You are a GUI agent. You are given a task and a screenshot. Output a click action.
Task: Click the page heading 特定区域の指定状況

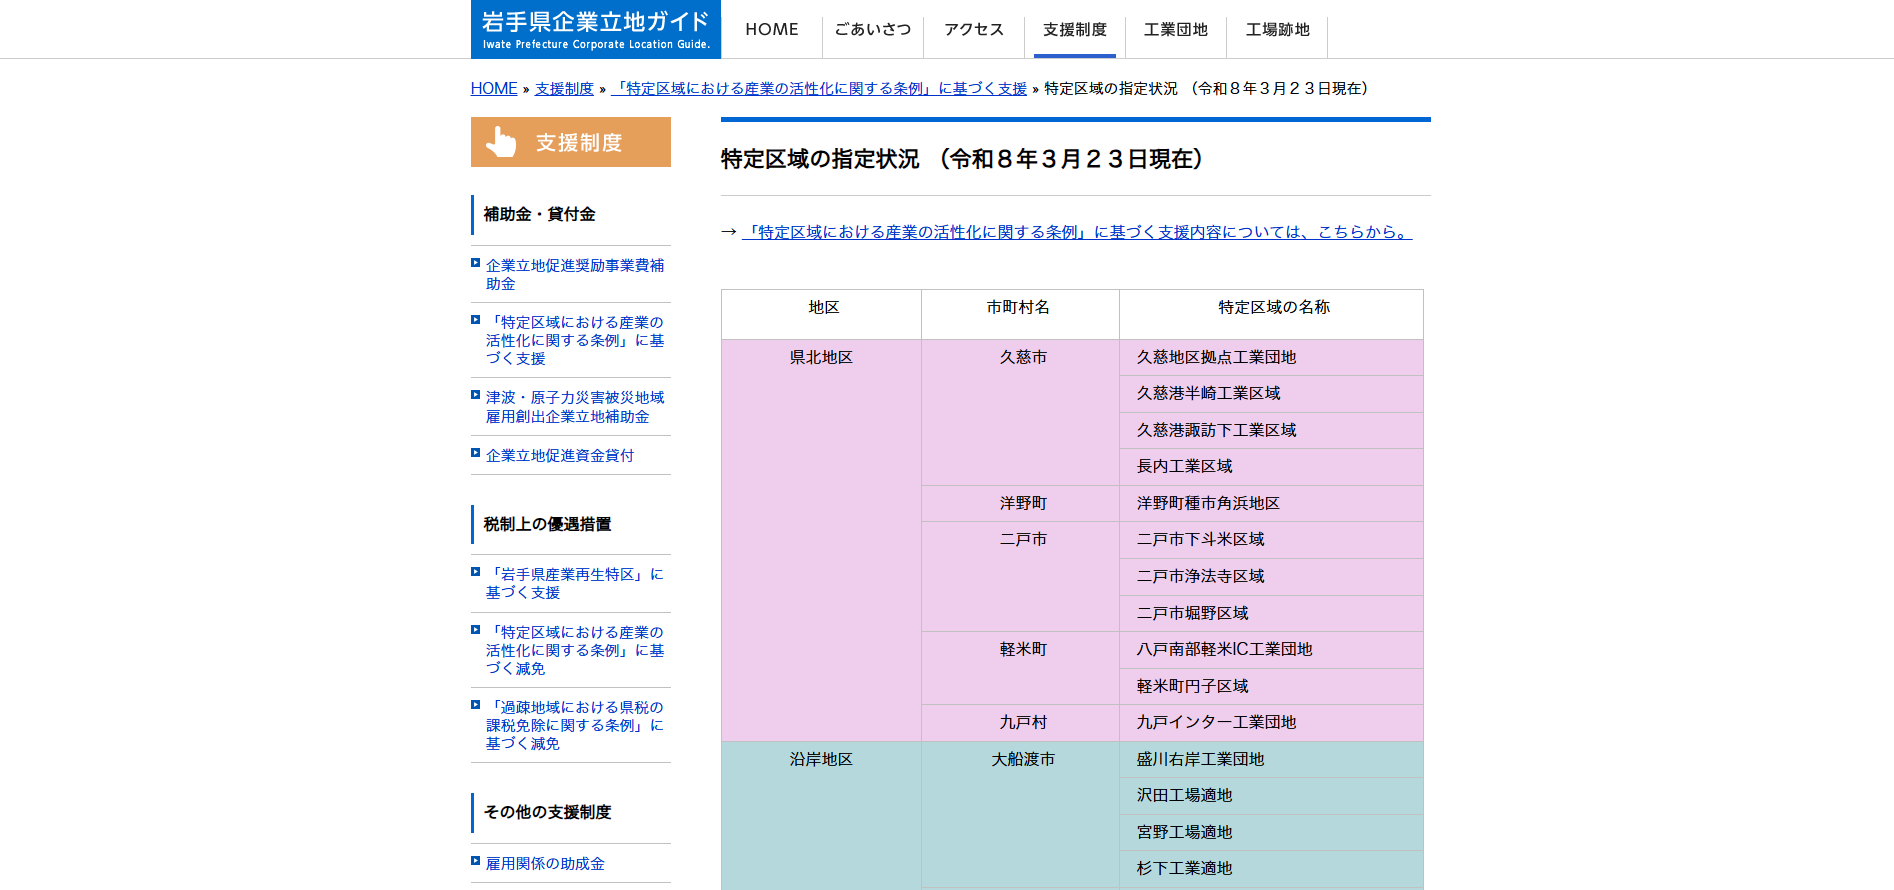pos(962,159)
